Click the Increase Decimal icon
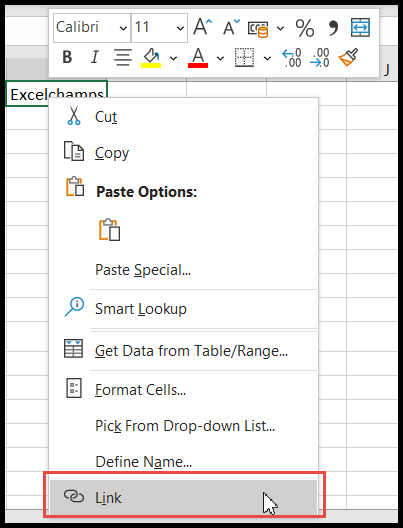Screen dimensions: 403x528 [292, 58]
